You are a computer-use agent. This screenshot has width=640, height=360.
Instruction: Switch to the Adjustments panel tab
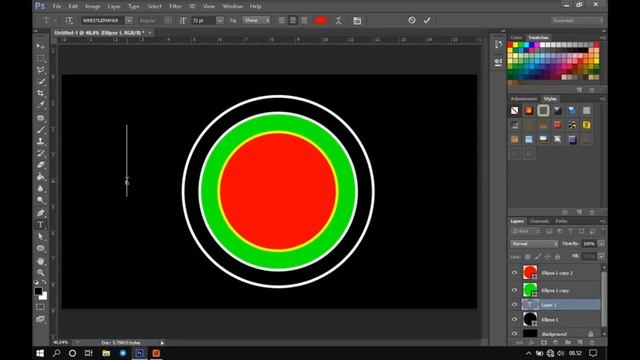(524, 99)
